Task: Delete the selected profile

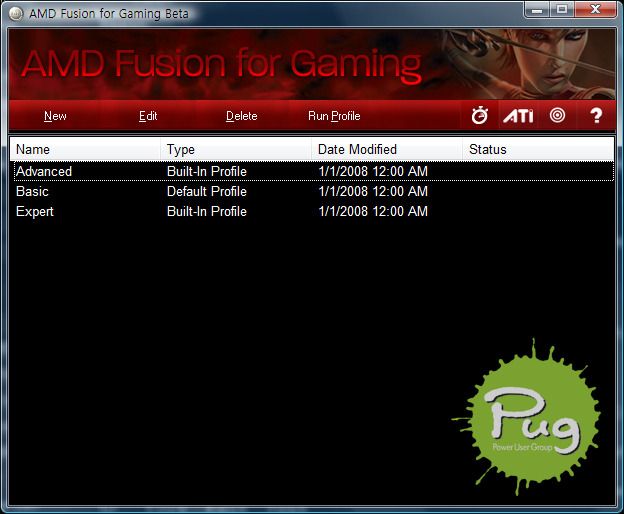Action: 242,116
